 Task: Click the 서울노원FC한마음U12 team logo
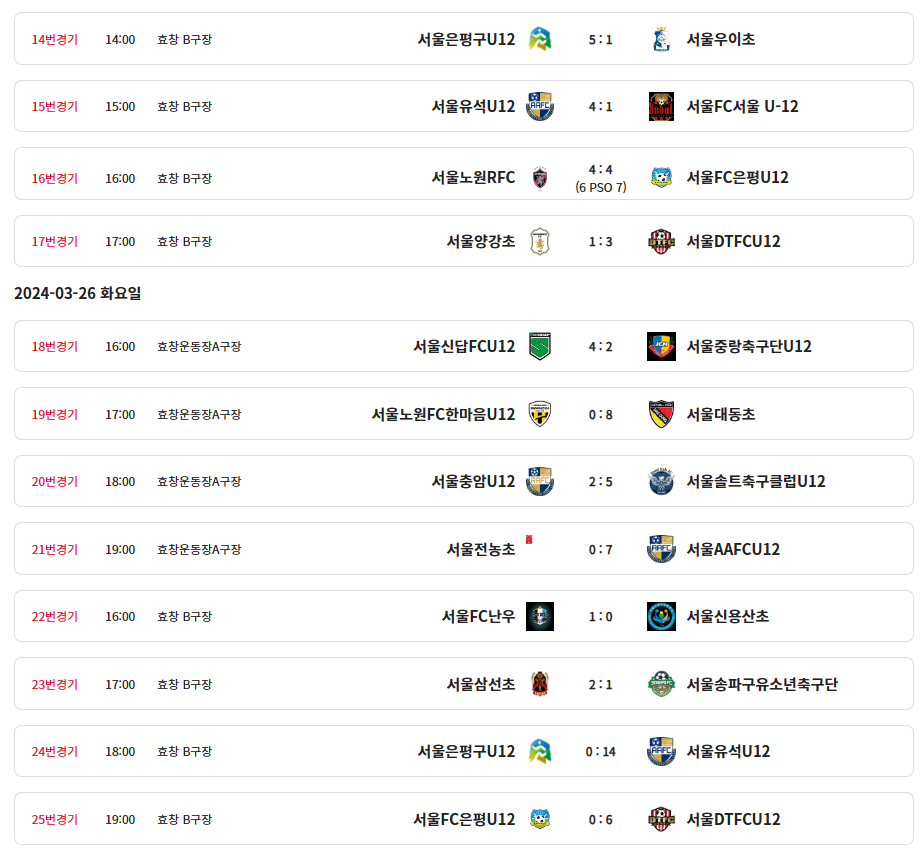(540, 414)
